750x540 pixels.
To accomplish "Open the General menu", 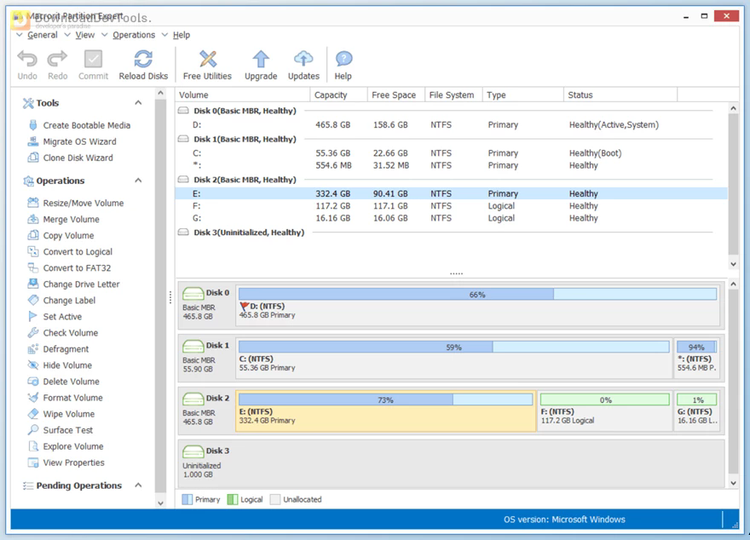I will [42, 35].
